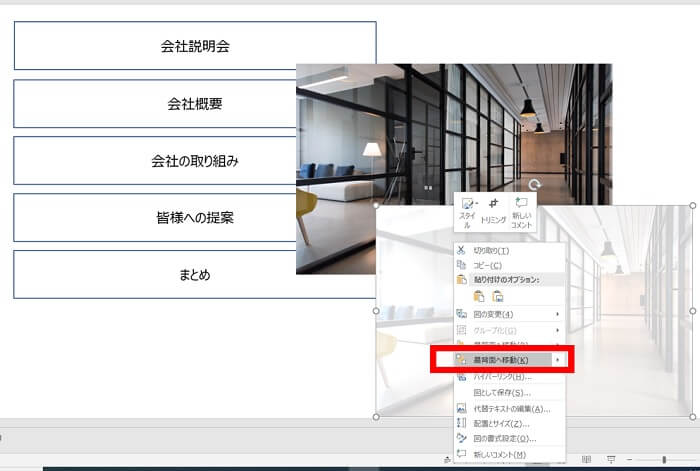Screen dimensions: 700x471
Task: Add a comment via 新しいコメント mini toolbar icon
Action: point(521,212)
